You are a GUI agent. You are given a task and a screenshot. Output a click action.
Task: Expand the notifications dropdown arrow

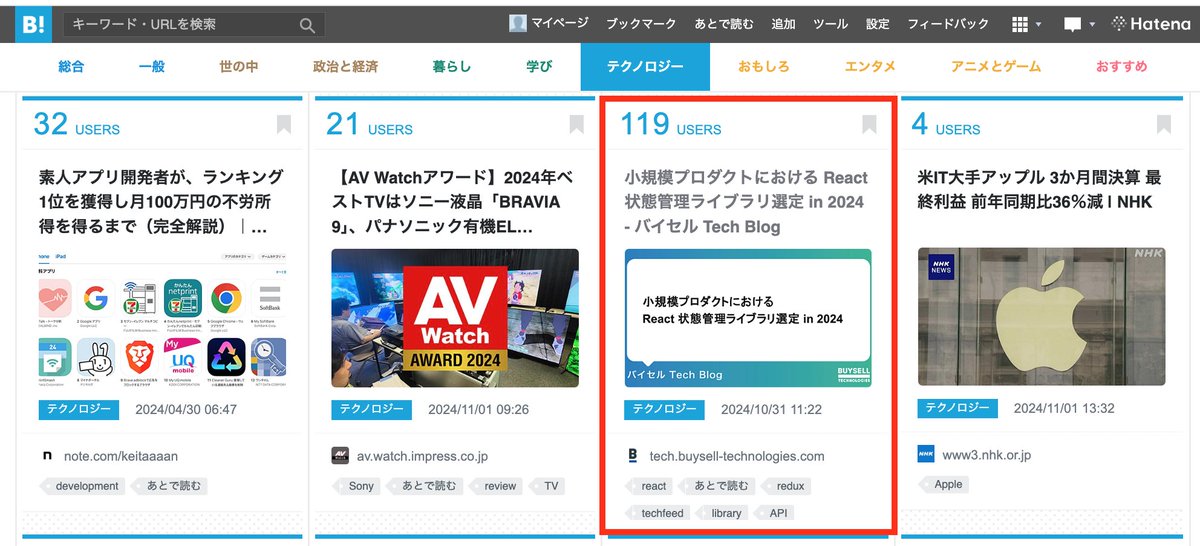(1092, 24)
